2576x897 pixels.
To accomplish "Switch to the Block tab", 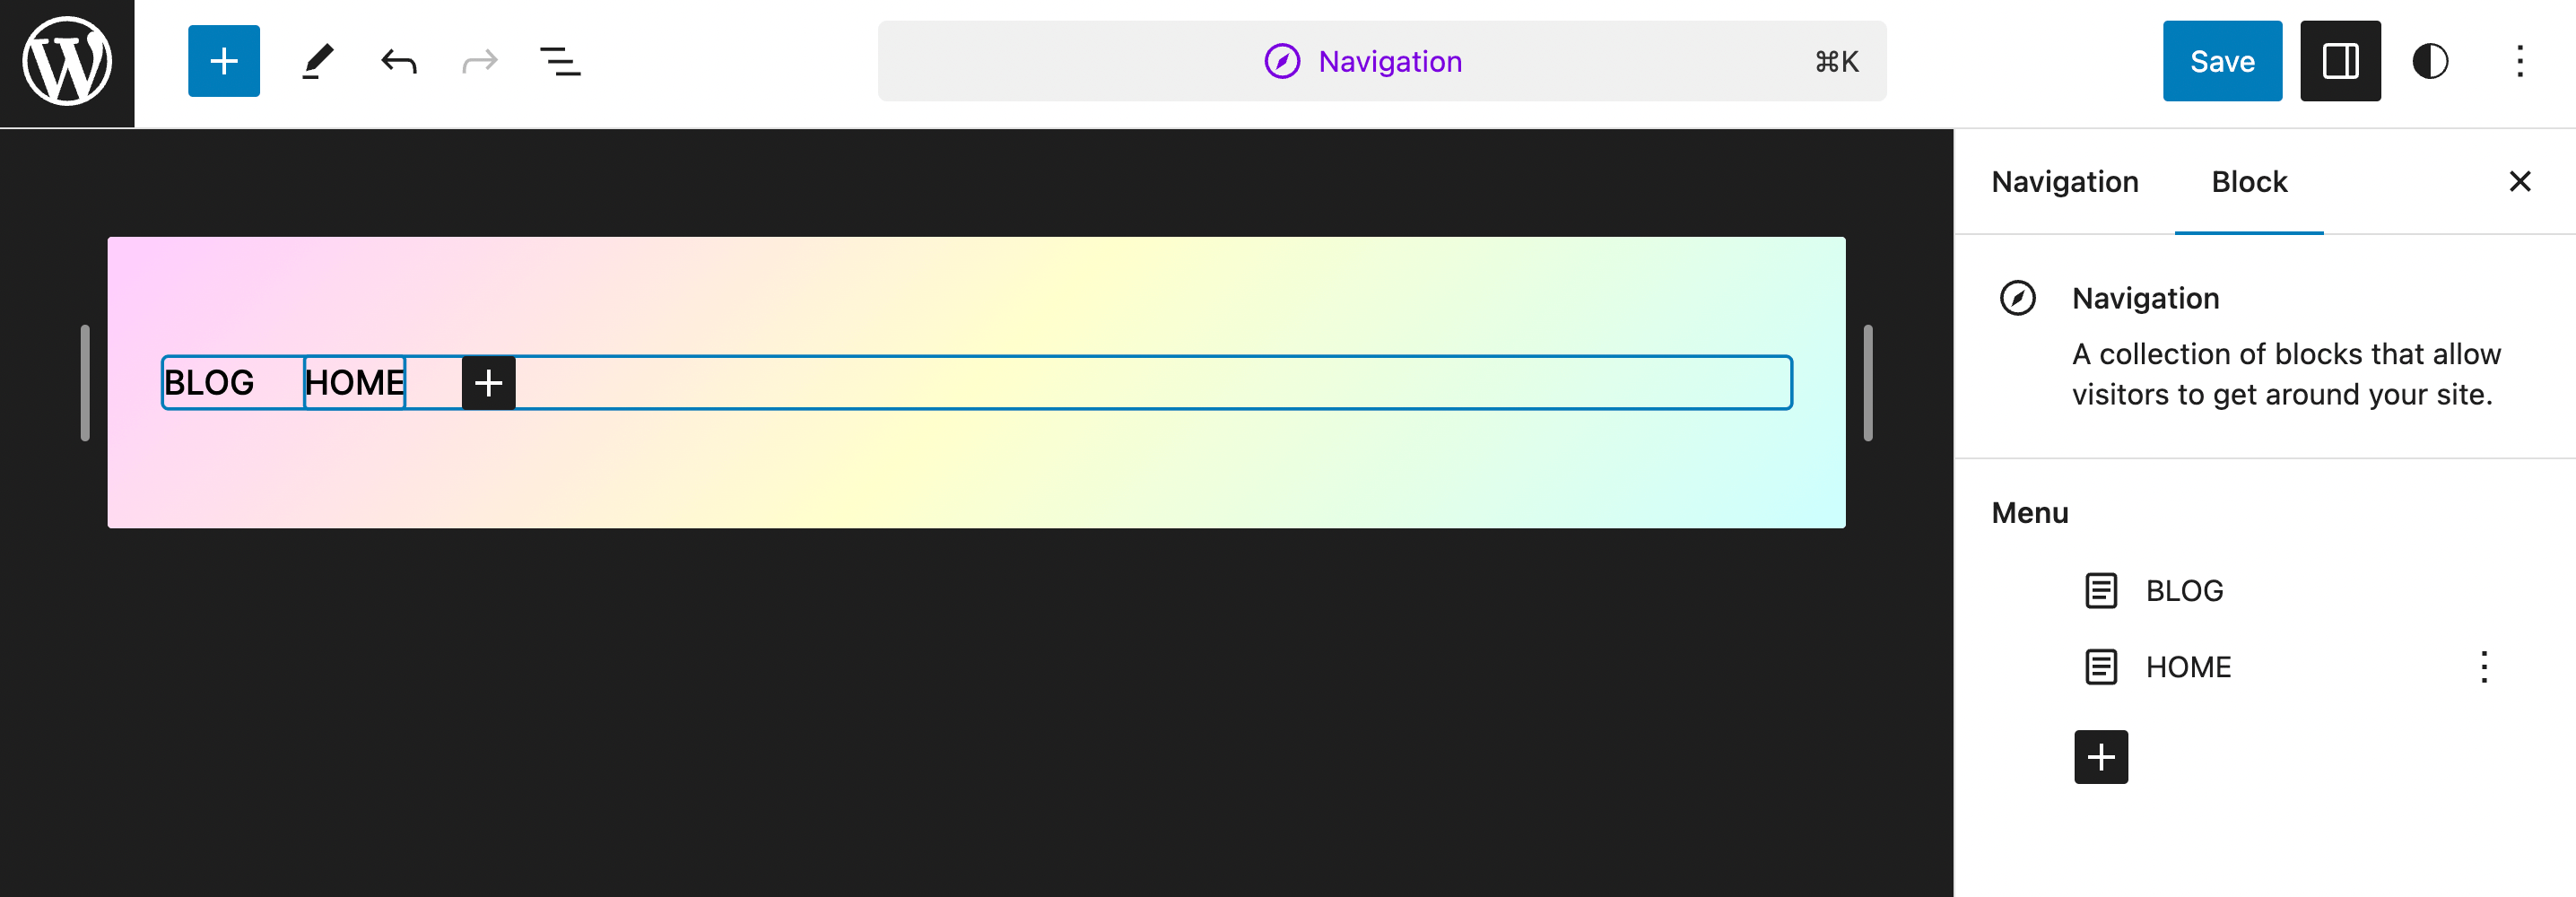I will click(x=2248, y=181).
